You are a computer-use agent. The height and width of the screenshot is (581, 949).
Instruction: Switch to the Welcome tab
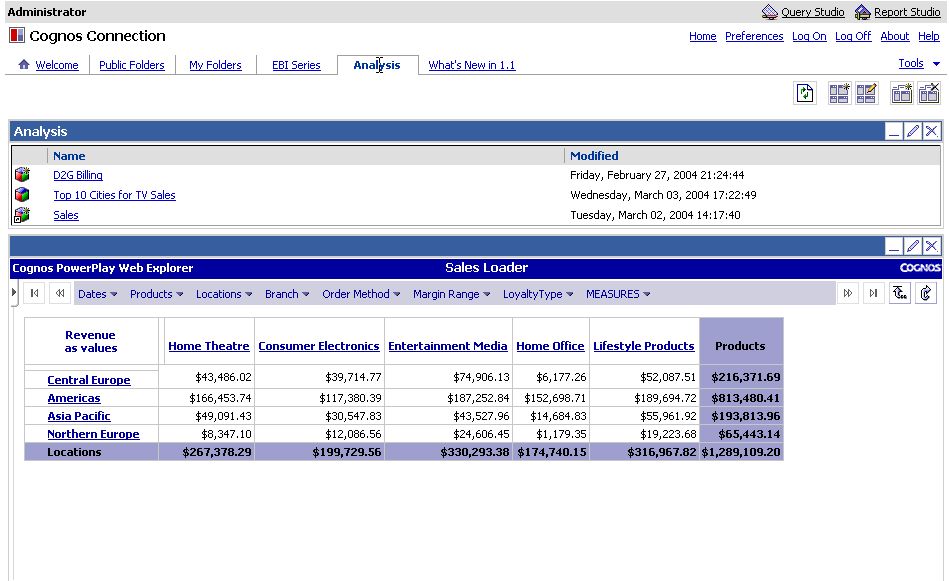pyautogui.click(x=57, y=65)
